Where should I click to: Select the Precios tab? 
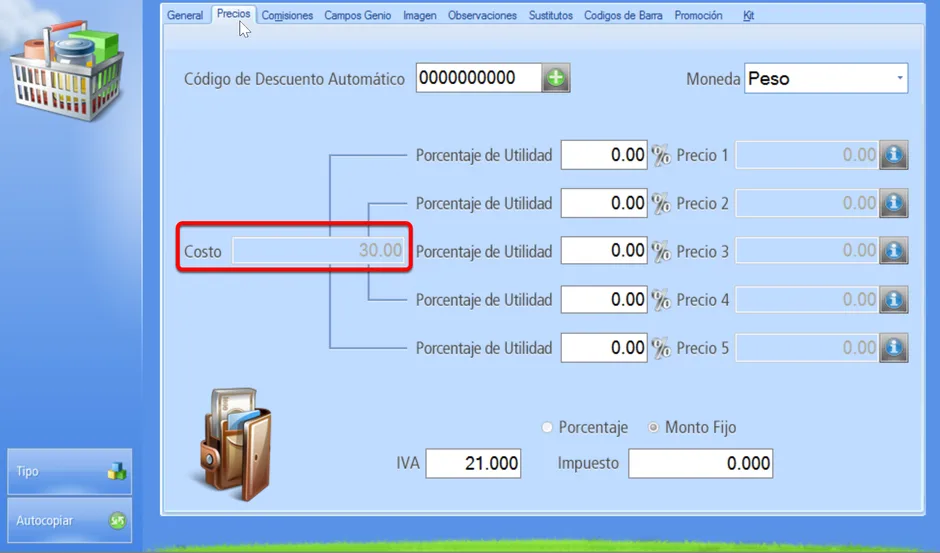coord(233,14)
